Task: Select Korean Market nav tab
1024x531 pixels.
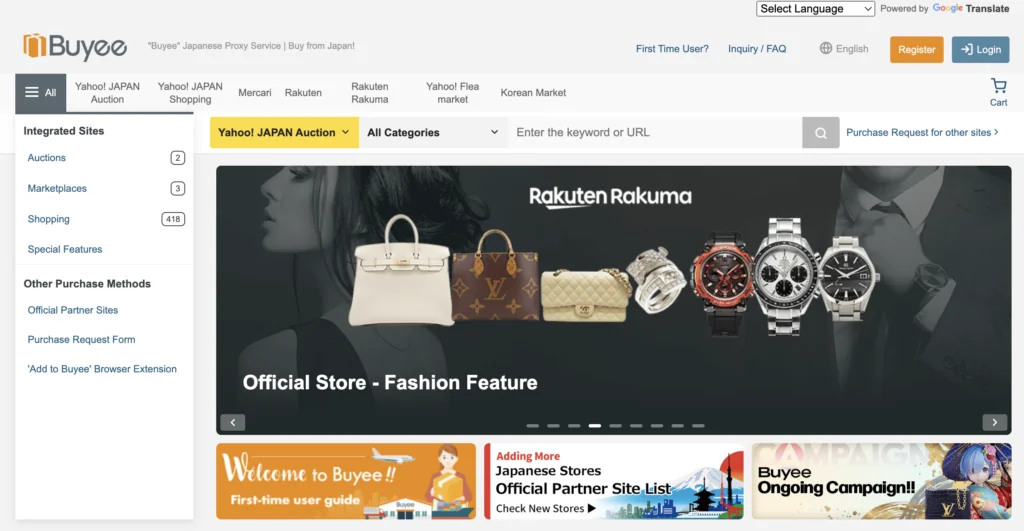Action: [533, 93]
